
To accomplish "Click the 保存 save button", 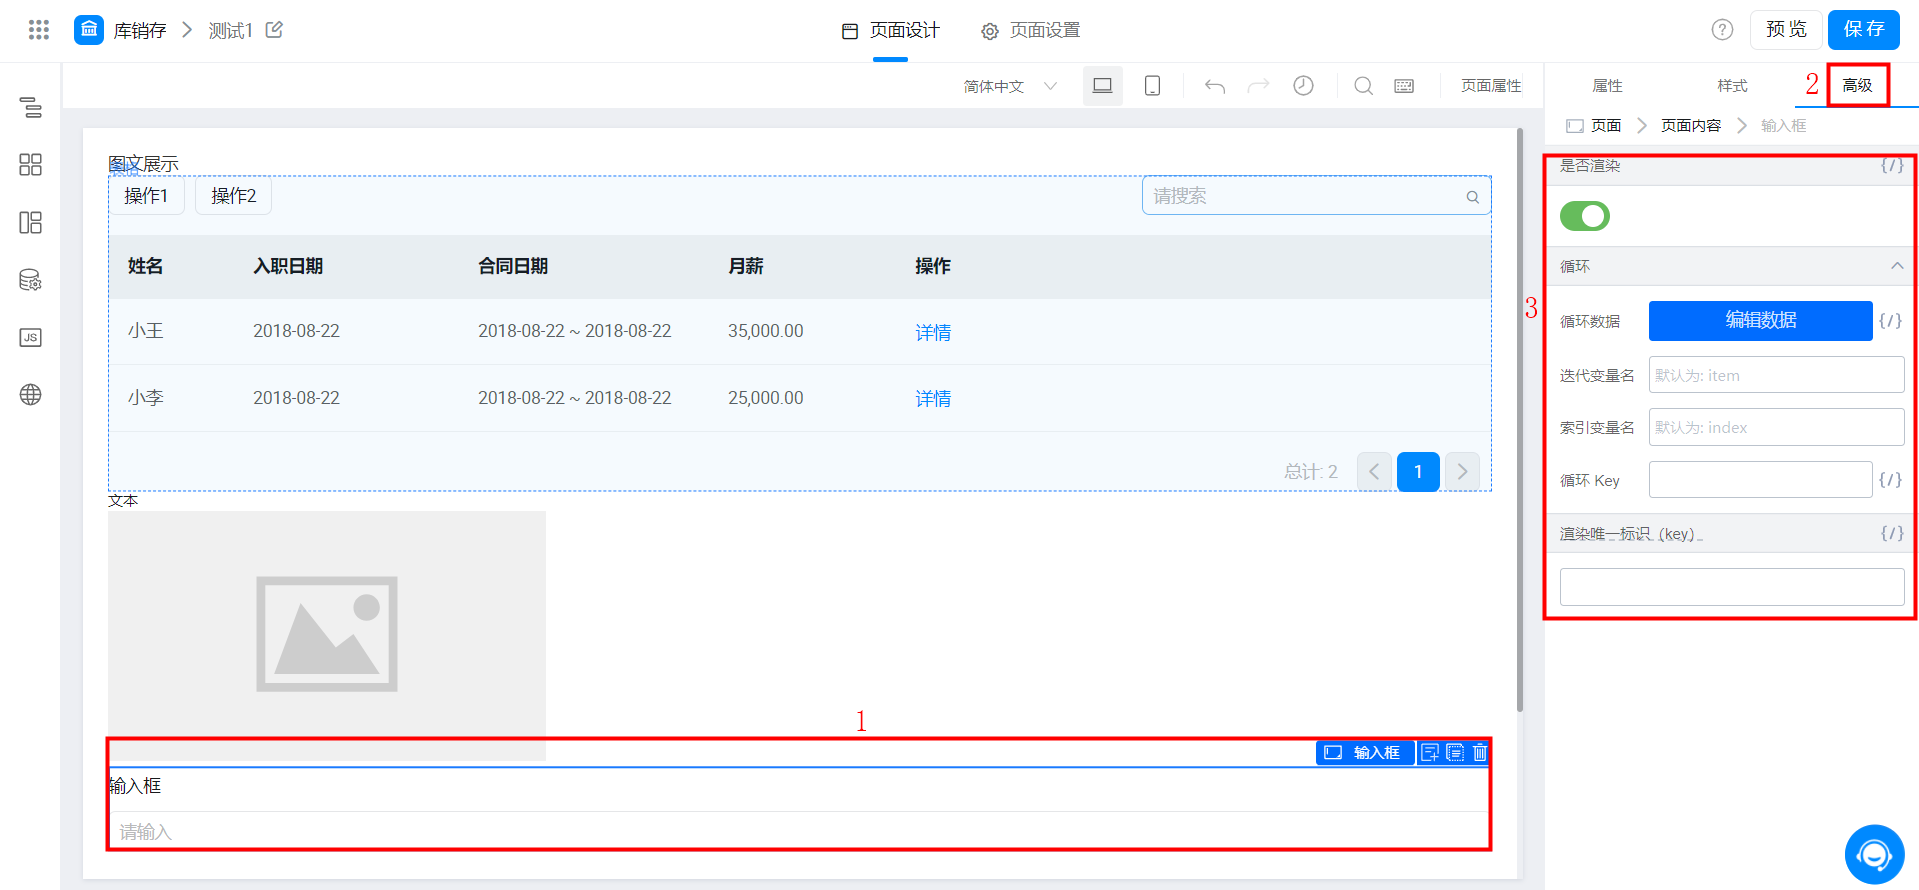I will point(1863,30).
